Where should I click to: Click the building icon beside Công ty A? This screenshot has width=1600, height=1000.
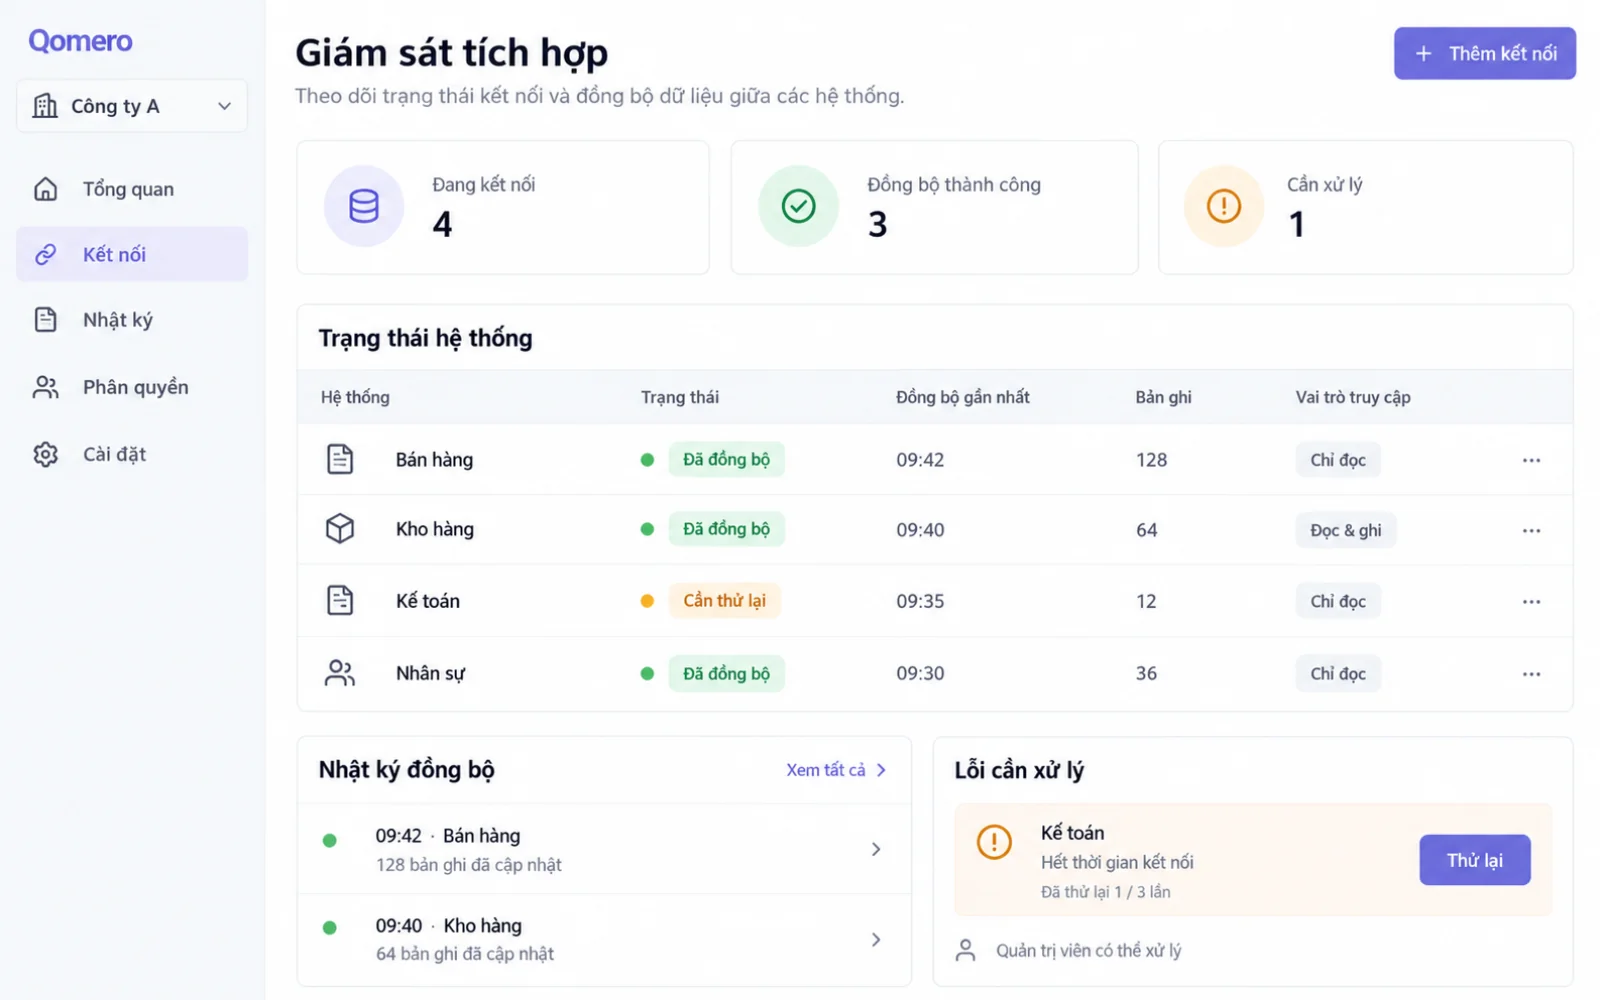coord(45,106)
